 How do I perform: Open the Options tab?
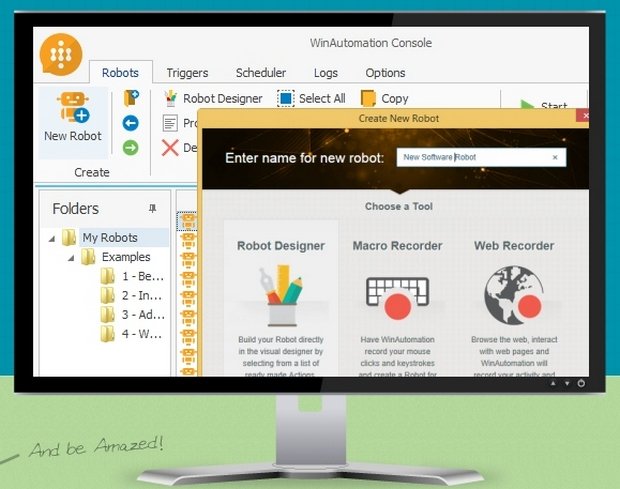[x=385, y=73]
